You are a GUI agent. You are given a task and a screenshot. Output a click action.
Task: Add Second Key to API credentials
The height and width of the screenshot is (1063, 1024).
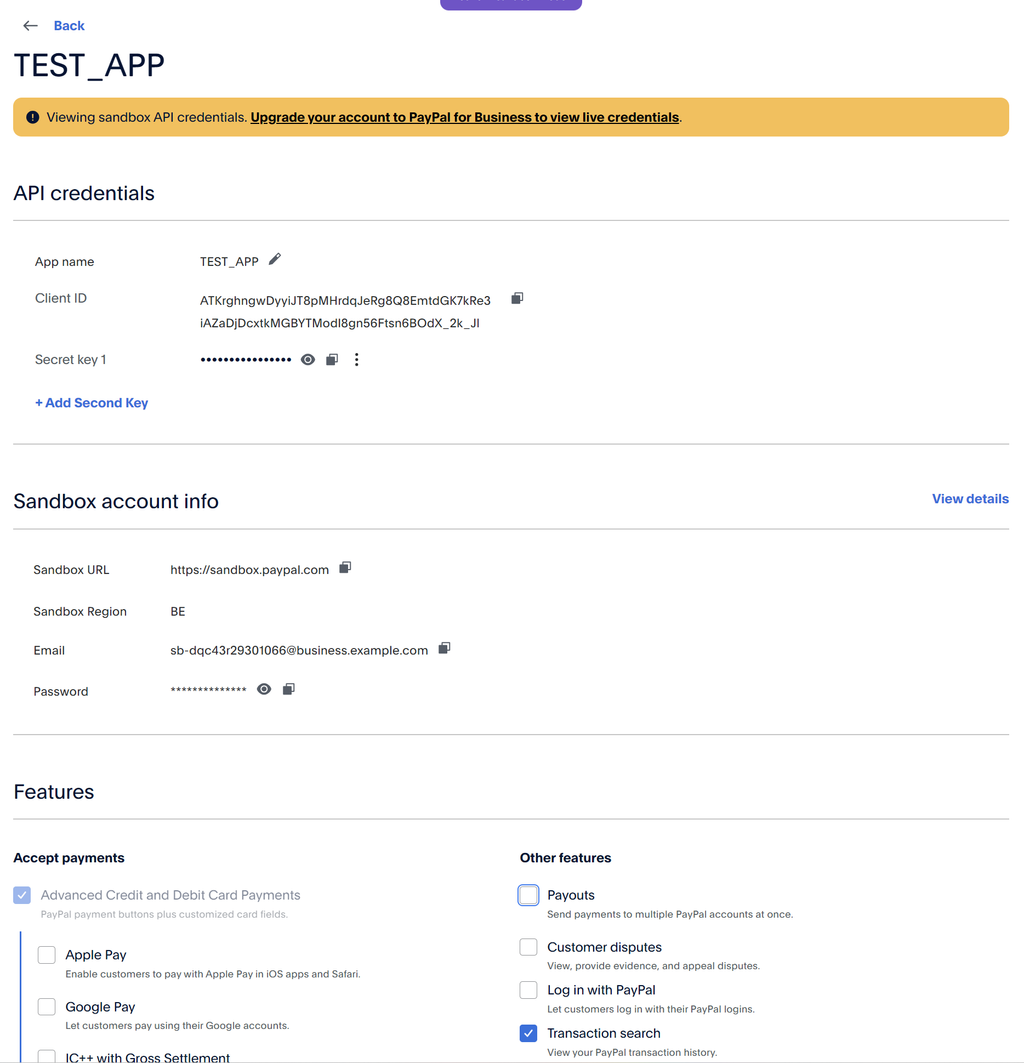pyautogui.click(x=92, y=403)
